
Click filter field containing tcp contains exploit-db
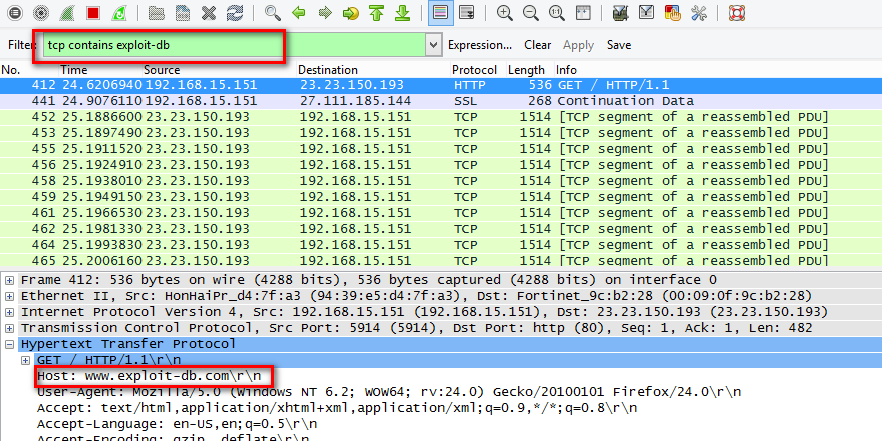coord(234,45)
